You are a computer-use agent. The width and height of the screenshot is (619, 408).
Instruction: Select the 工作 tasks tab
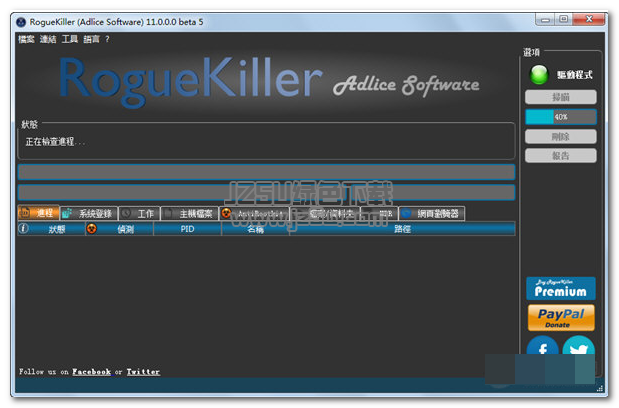[139, 213]
